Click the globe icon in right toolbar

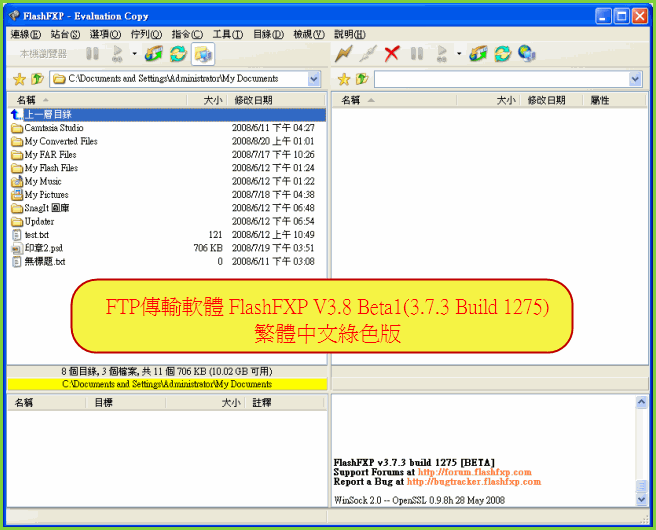(x=526, y=54)
